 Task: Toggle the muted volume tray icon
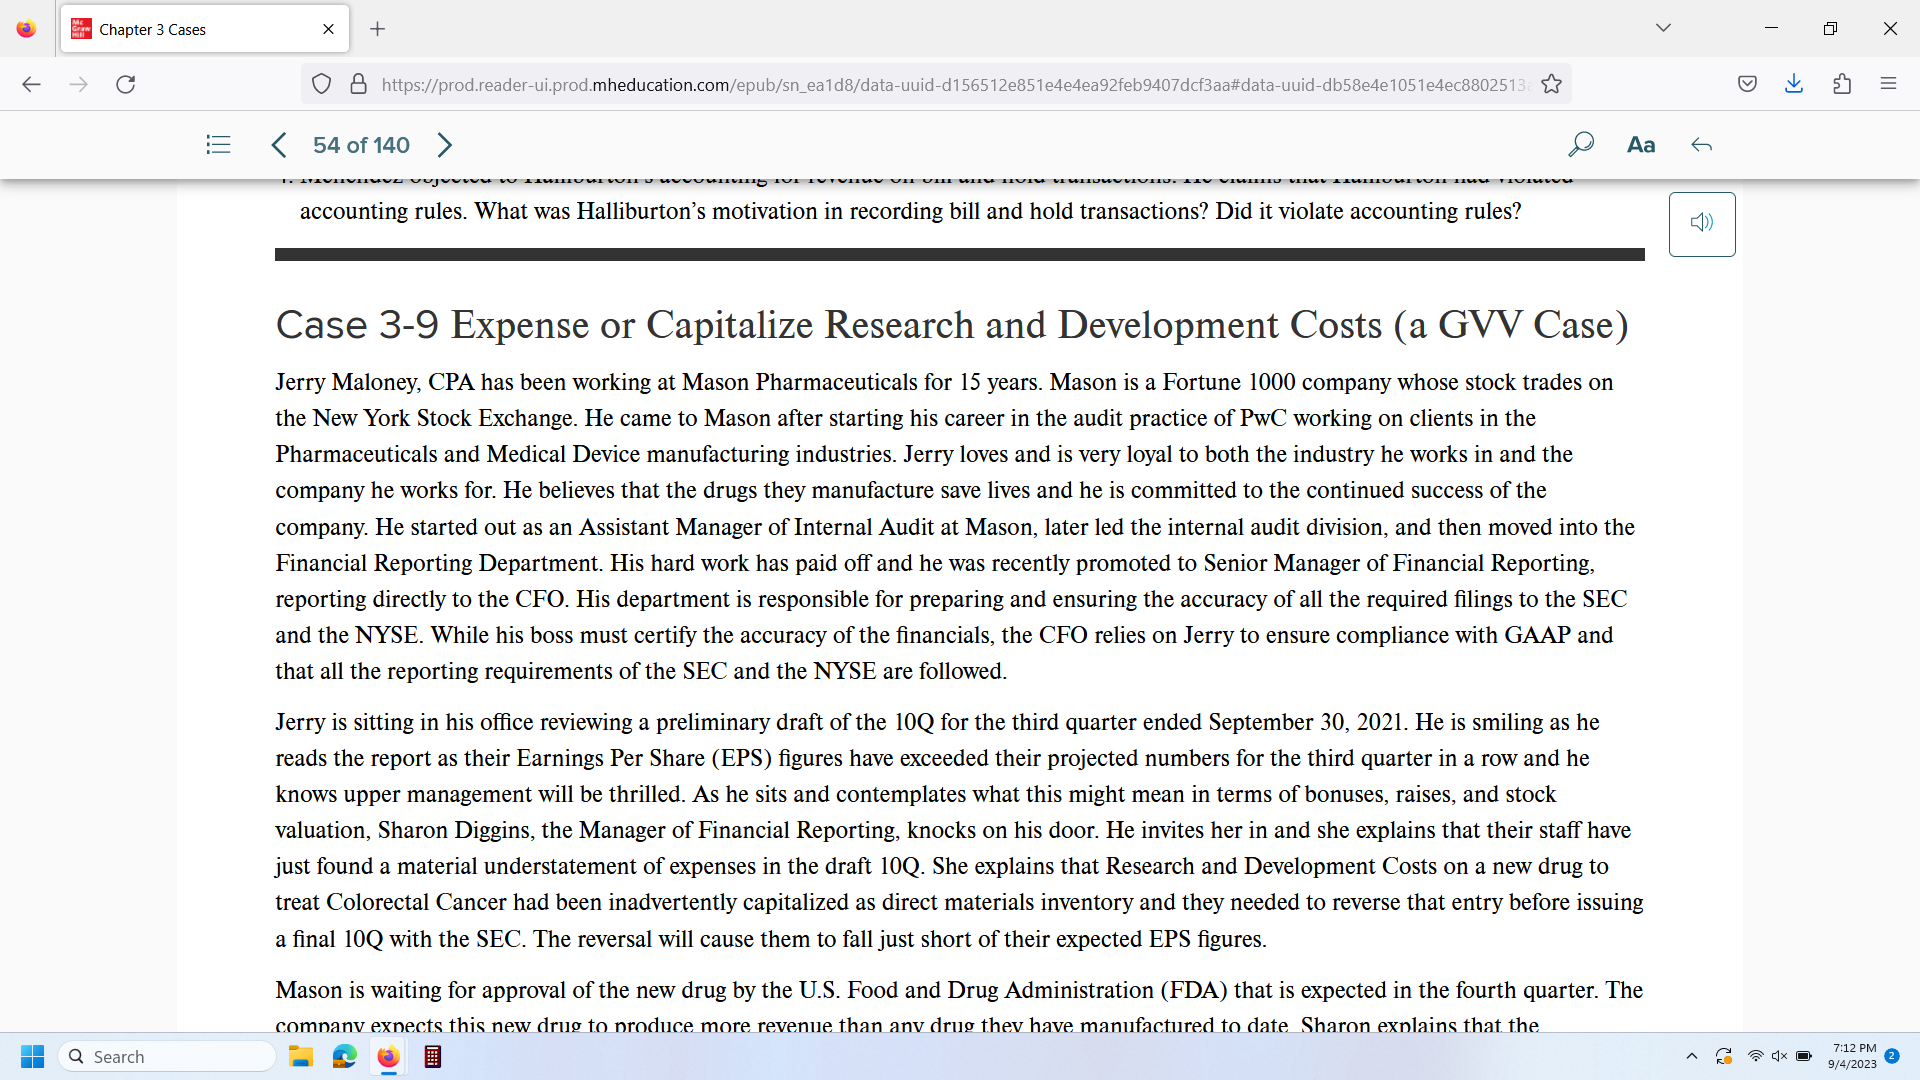point(1779,1056)
